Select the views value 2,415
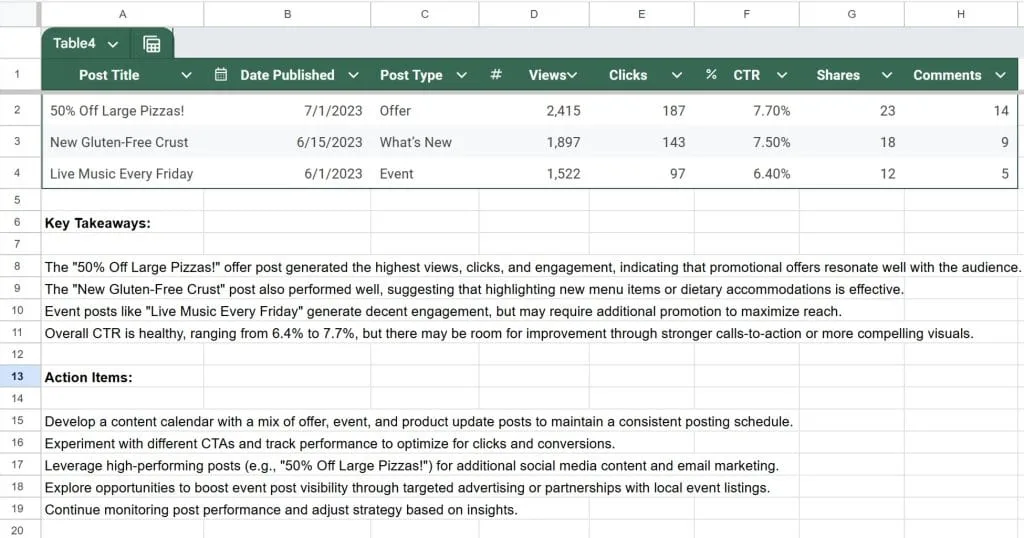This screenshot has width=1024, height=538. [x=534, y=110]
